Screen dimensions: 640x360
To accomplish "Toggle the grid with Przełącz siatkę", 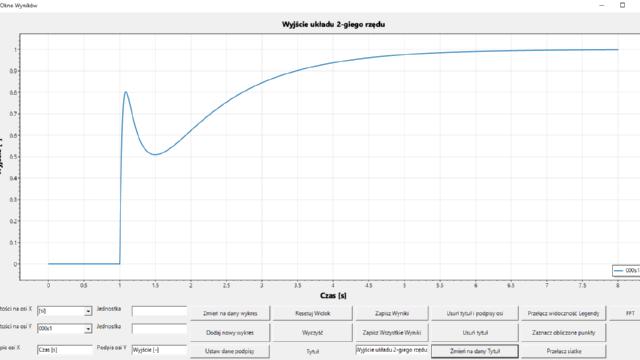I will click(x=563, y=351).
